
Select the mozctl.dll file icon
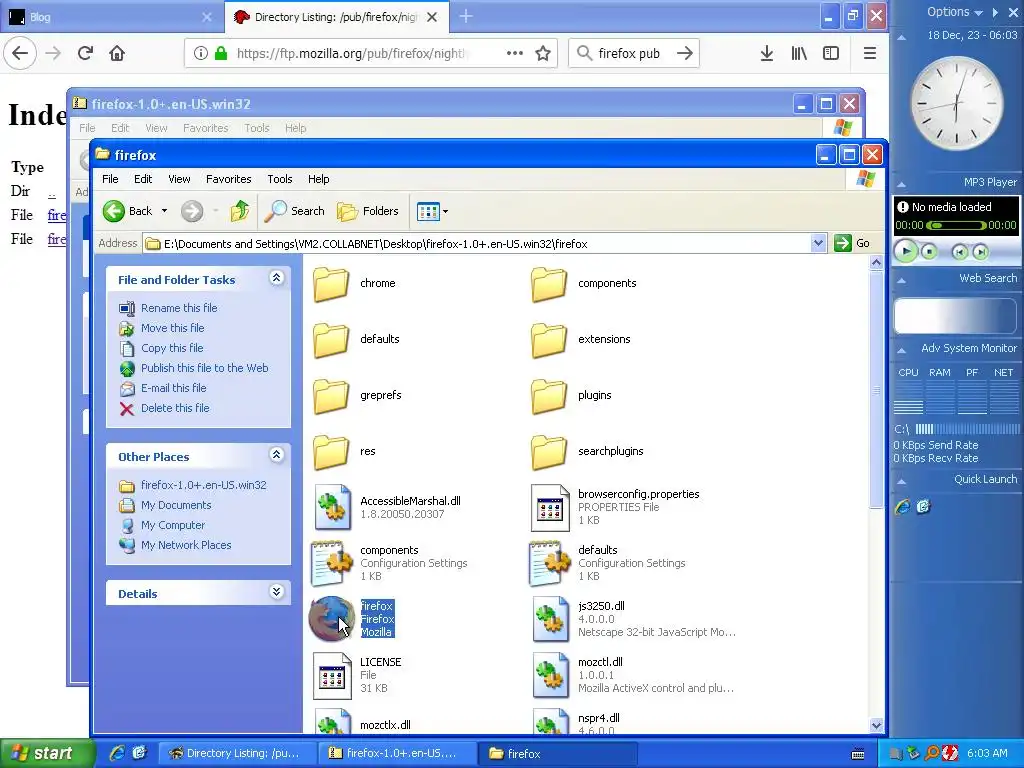pos(550,675)
